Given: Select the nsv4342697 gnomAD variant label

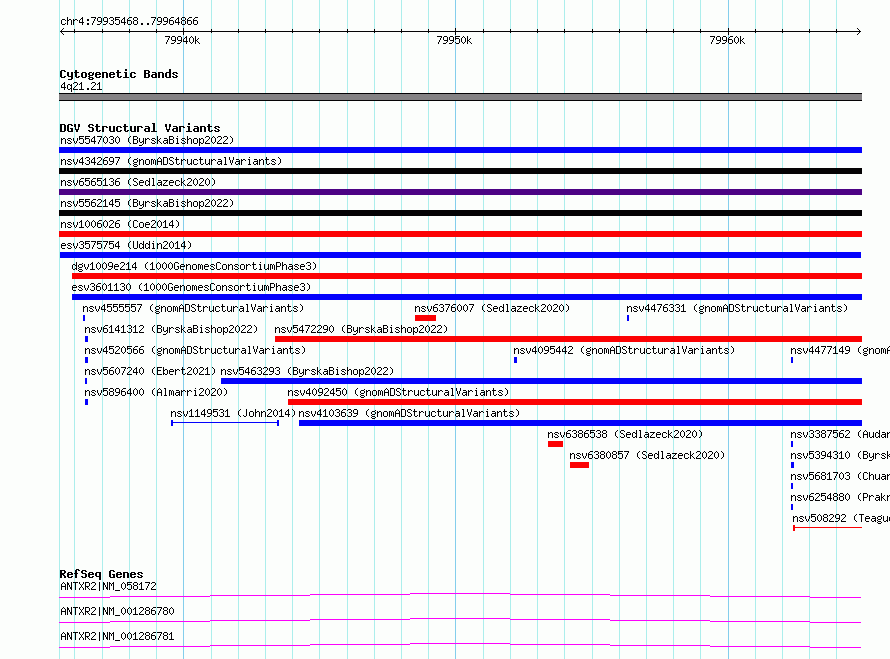Looking at the screenshot, I should tap(171, 161).
